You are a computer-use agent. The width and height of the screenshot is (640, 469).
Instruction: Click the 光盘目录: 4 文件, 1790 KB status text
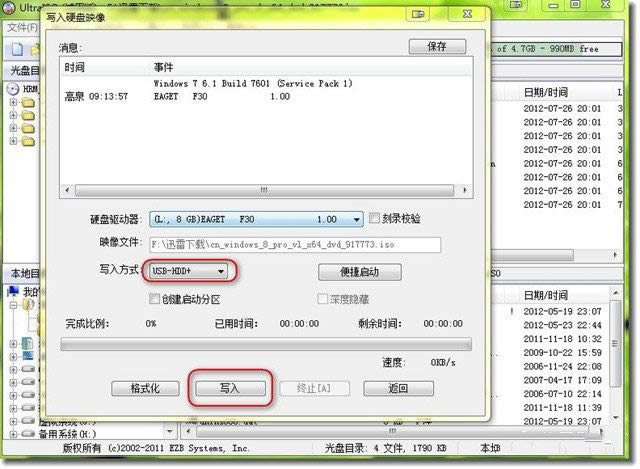385,448
